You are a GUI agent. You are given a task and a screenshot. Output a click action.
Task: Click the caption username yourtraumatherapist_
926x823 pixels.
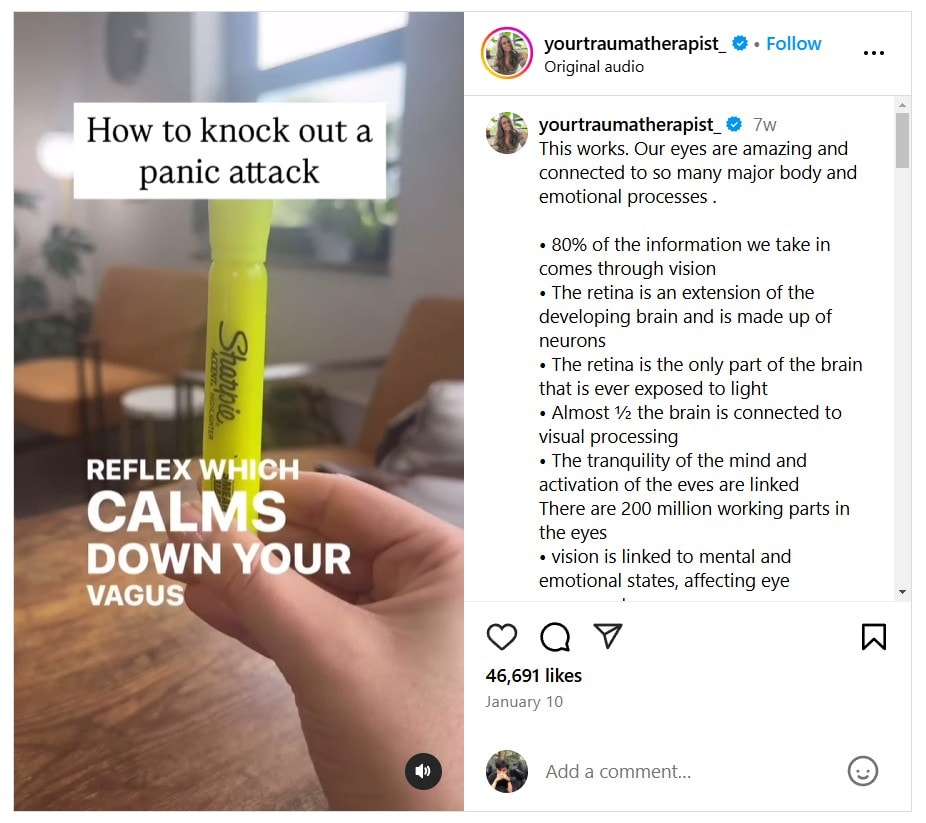[x=629, y=125]
